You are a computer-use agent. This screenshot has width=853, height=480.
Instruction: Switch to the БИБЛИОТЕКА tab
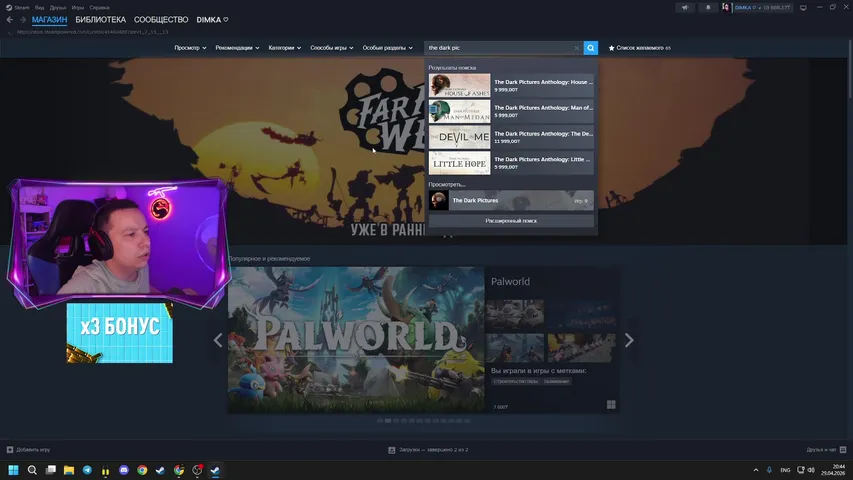[101, 20]
